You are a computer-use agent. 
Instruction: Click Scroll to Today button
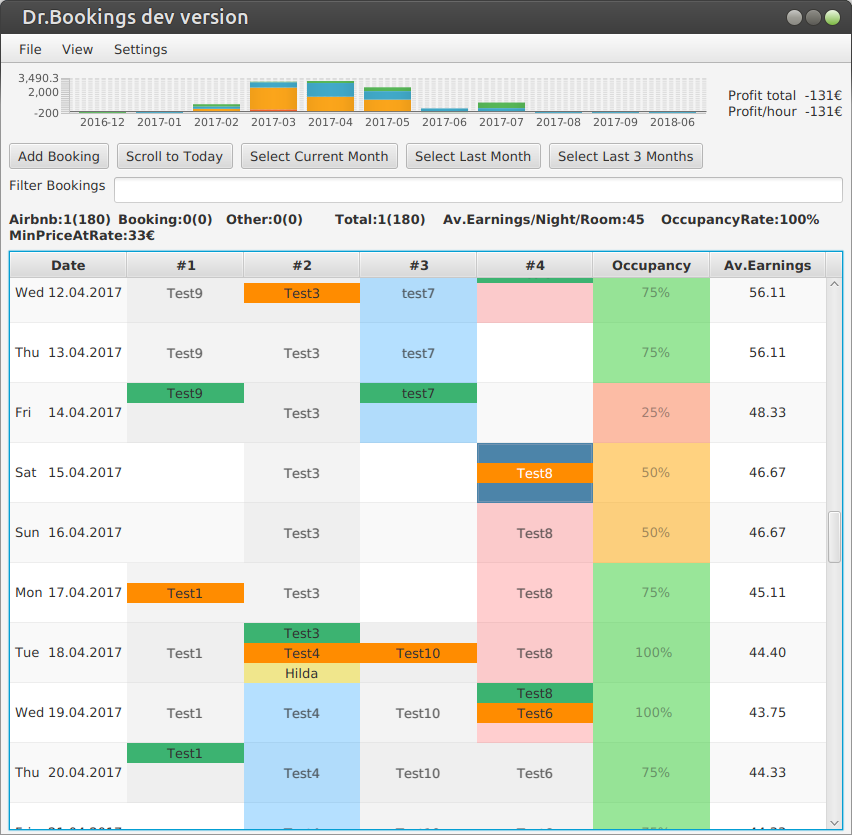point(174,156)
